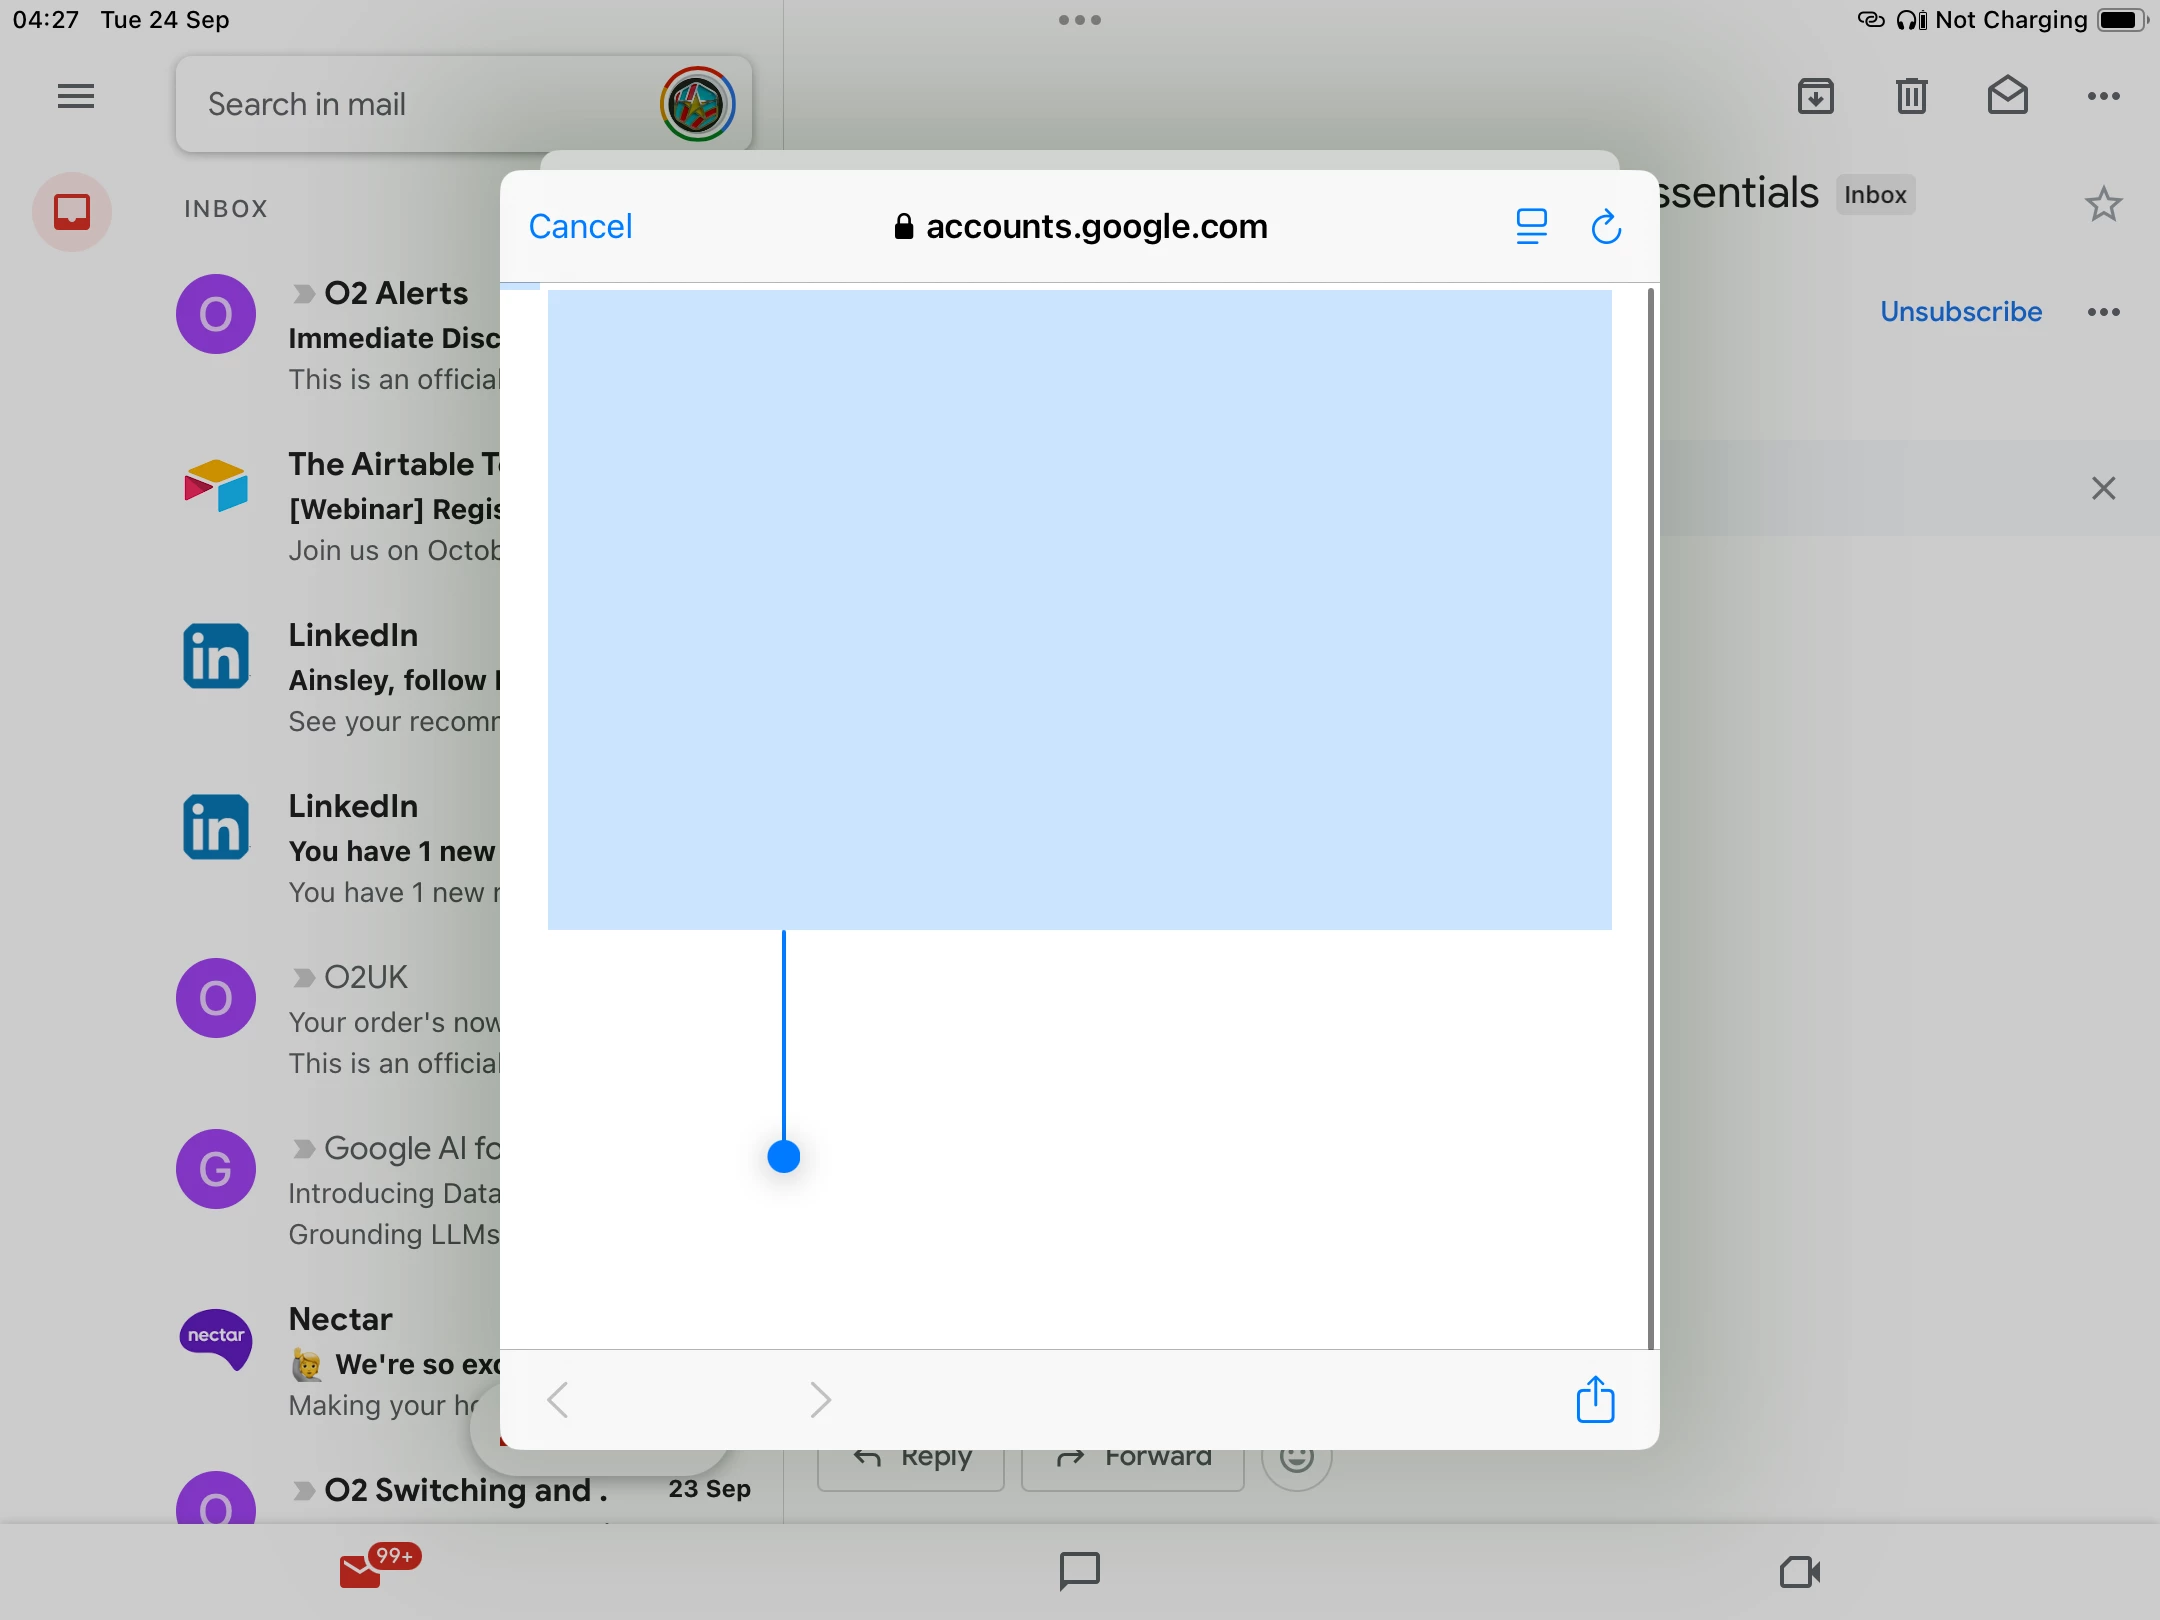2160x1620 pixels.
Task: Go back with browser chevron
Action: (x=558, y=1400)
